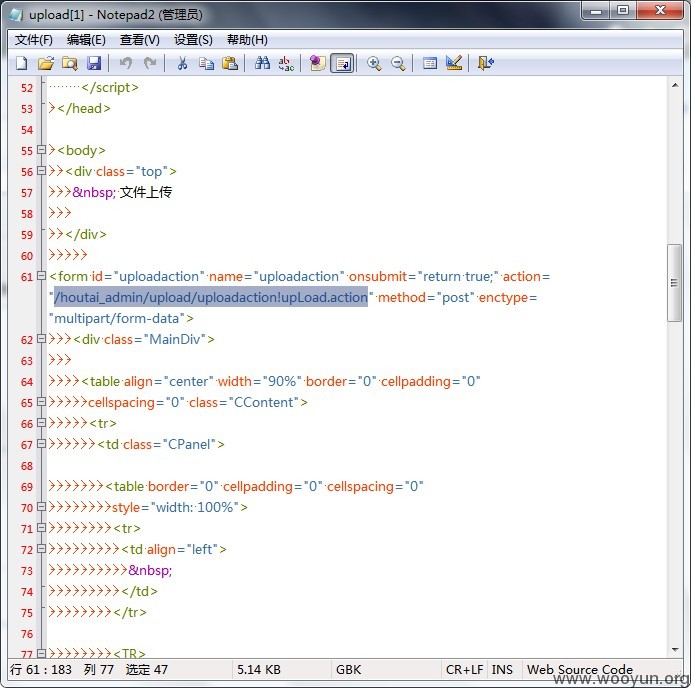Click the Zoom out magnifier icon

click(x=398, y=63)
